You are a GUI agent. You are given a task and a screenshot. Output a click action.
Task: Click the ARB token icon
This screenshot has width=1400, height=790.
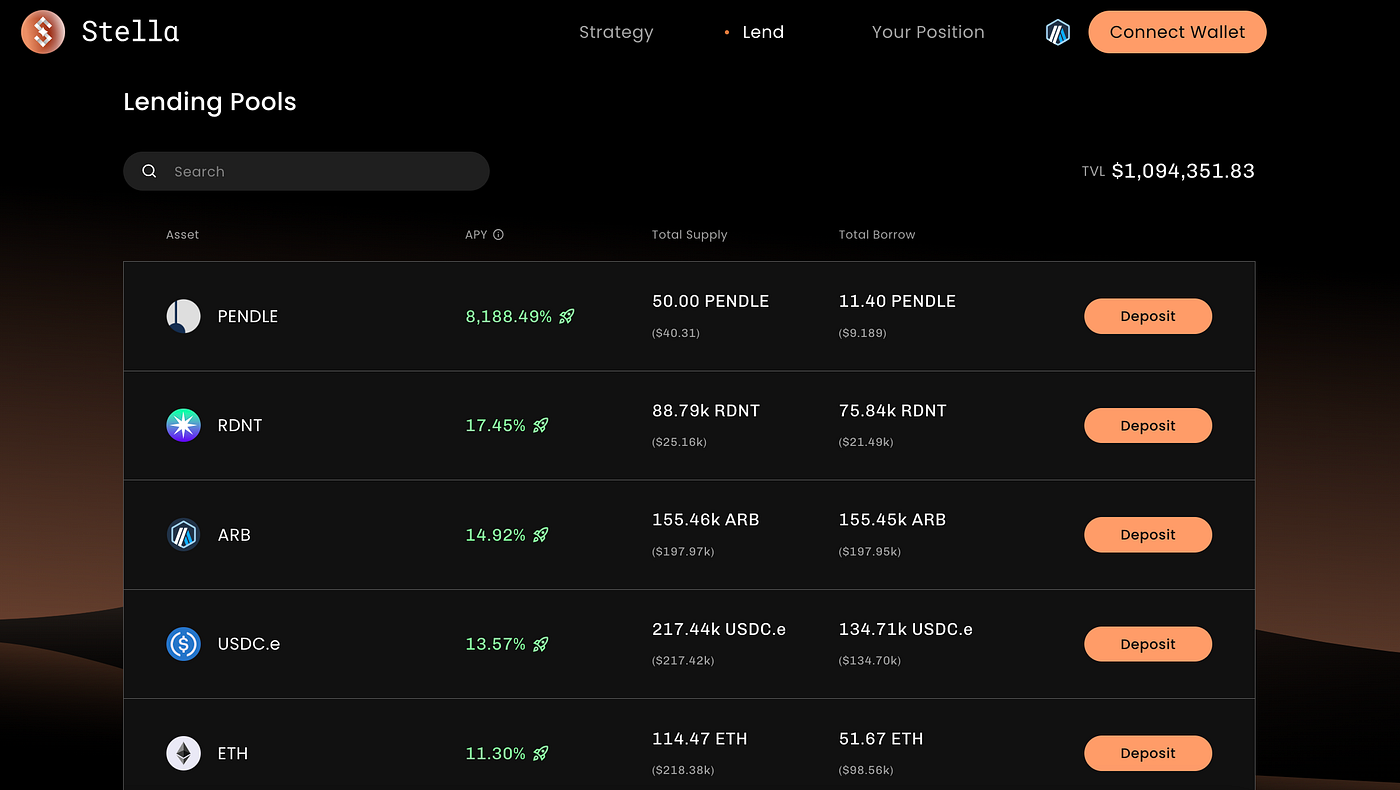pos(183,535)
